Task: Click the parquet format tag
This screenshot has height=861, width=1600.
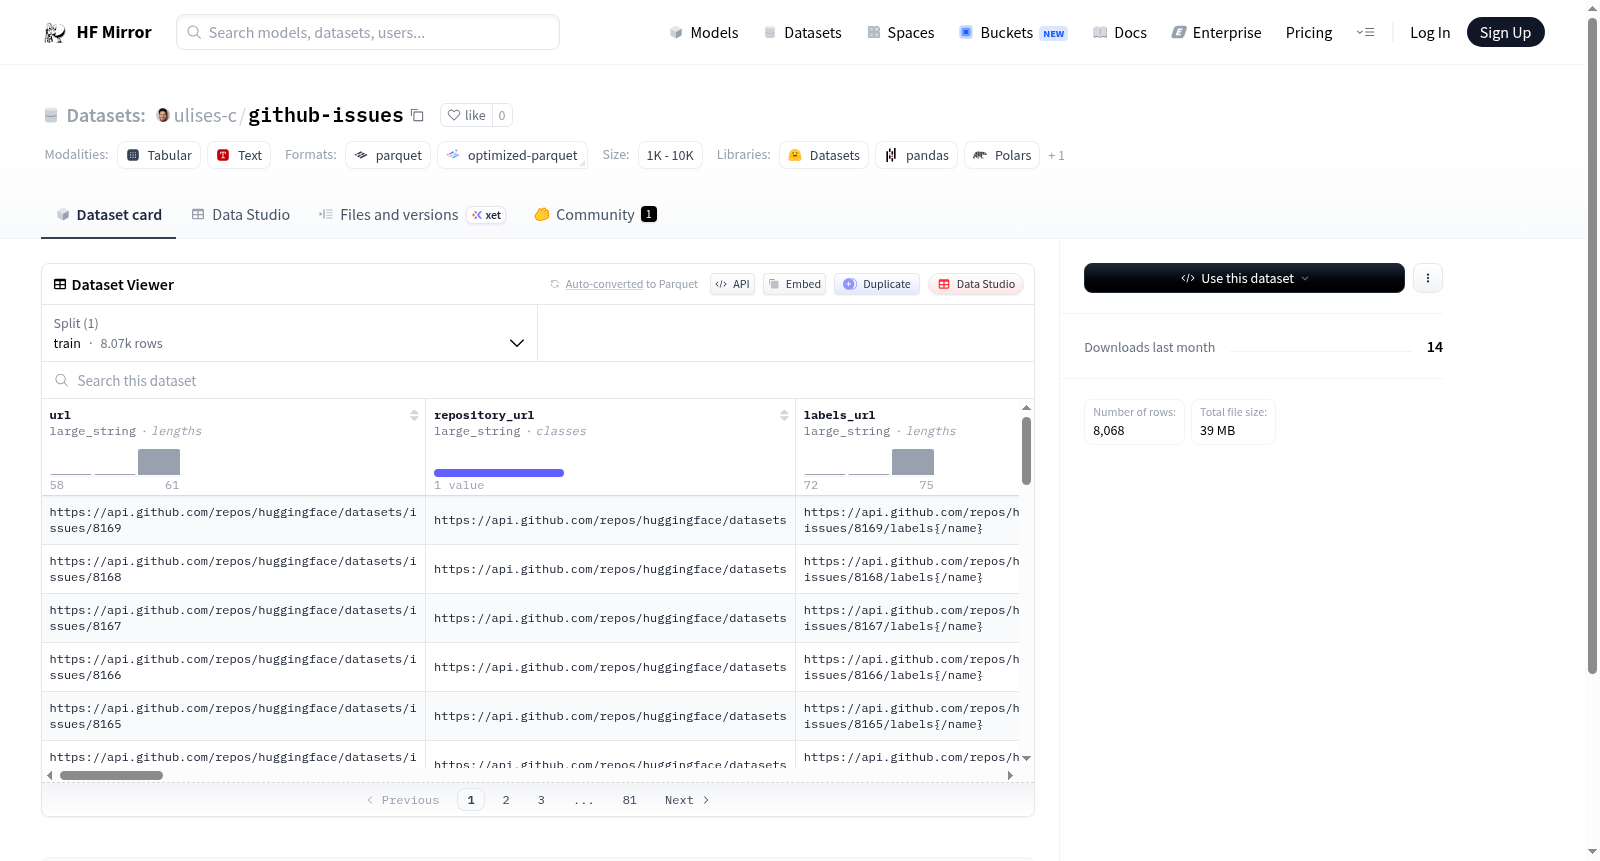Action: (x=388, y=155)
